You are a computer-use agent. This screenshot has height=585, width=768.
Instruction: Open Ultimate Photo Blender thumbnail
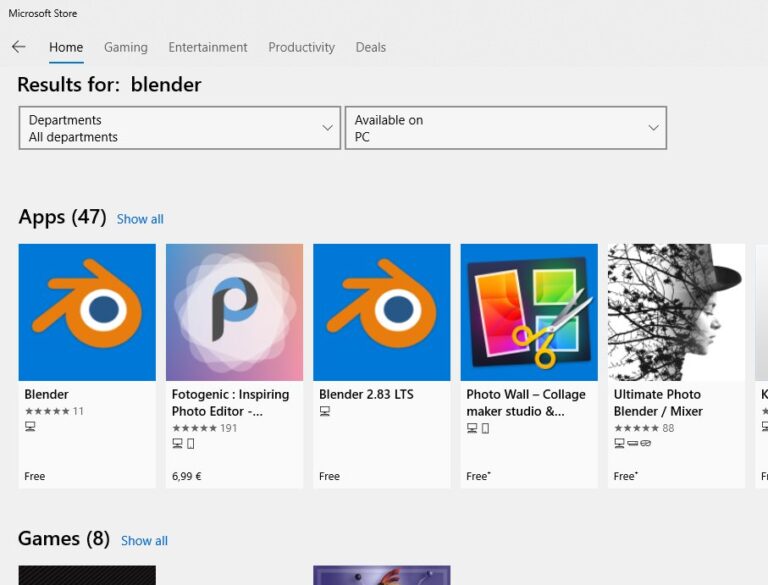pyautogui.click(x=676, y=312)
